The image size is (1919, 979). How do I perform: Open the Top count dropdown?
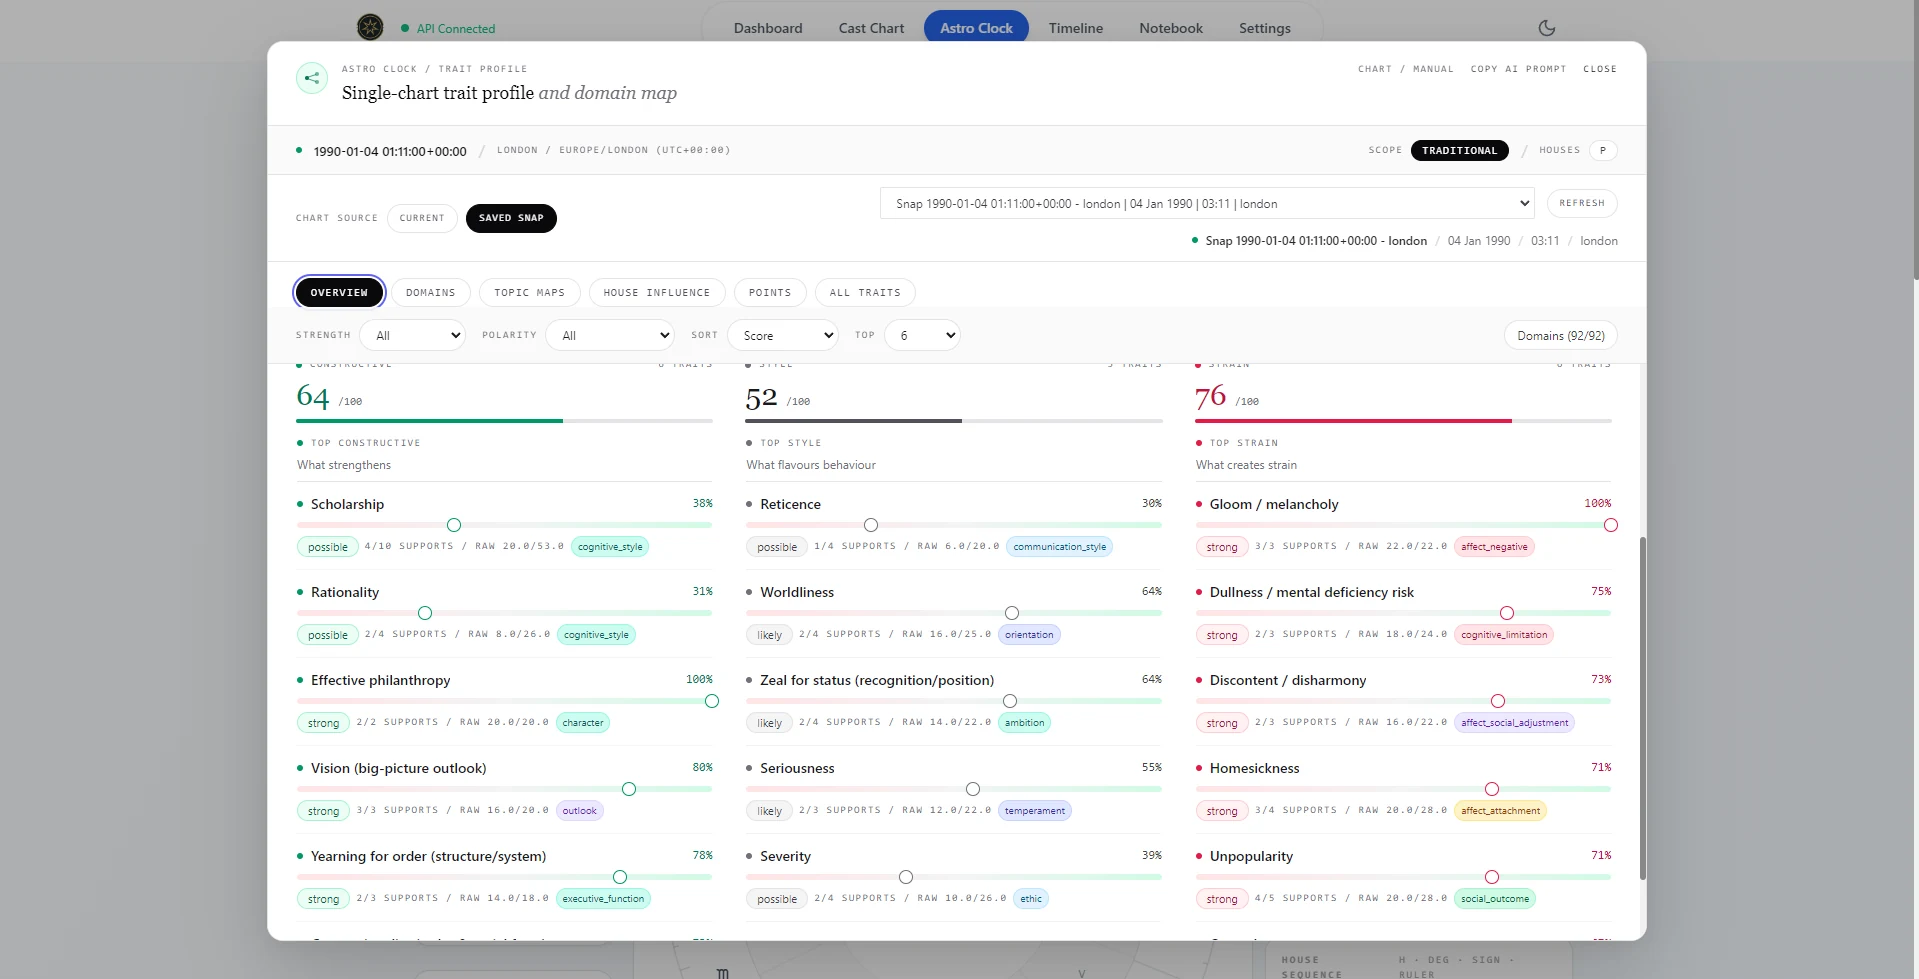(922, 335)
